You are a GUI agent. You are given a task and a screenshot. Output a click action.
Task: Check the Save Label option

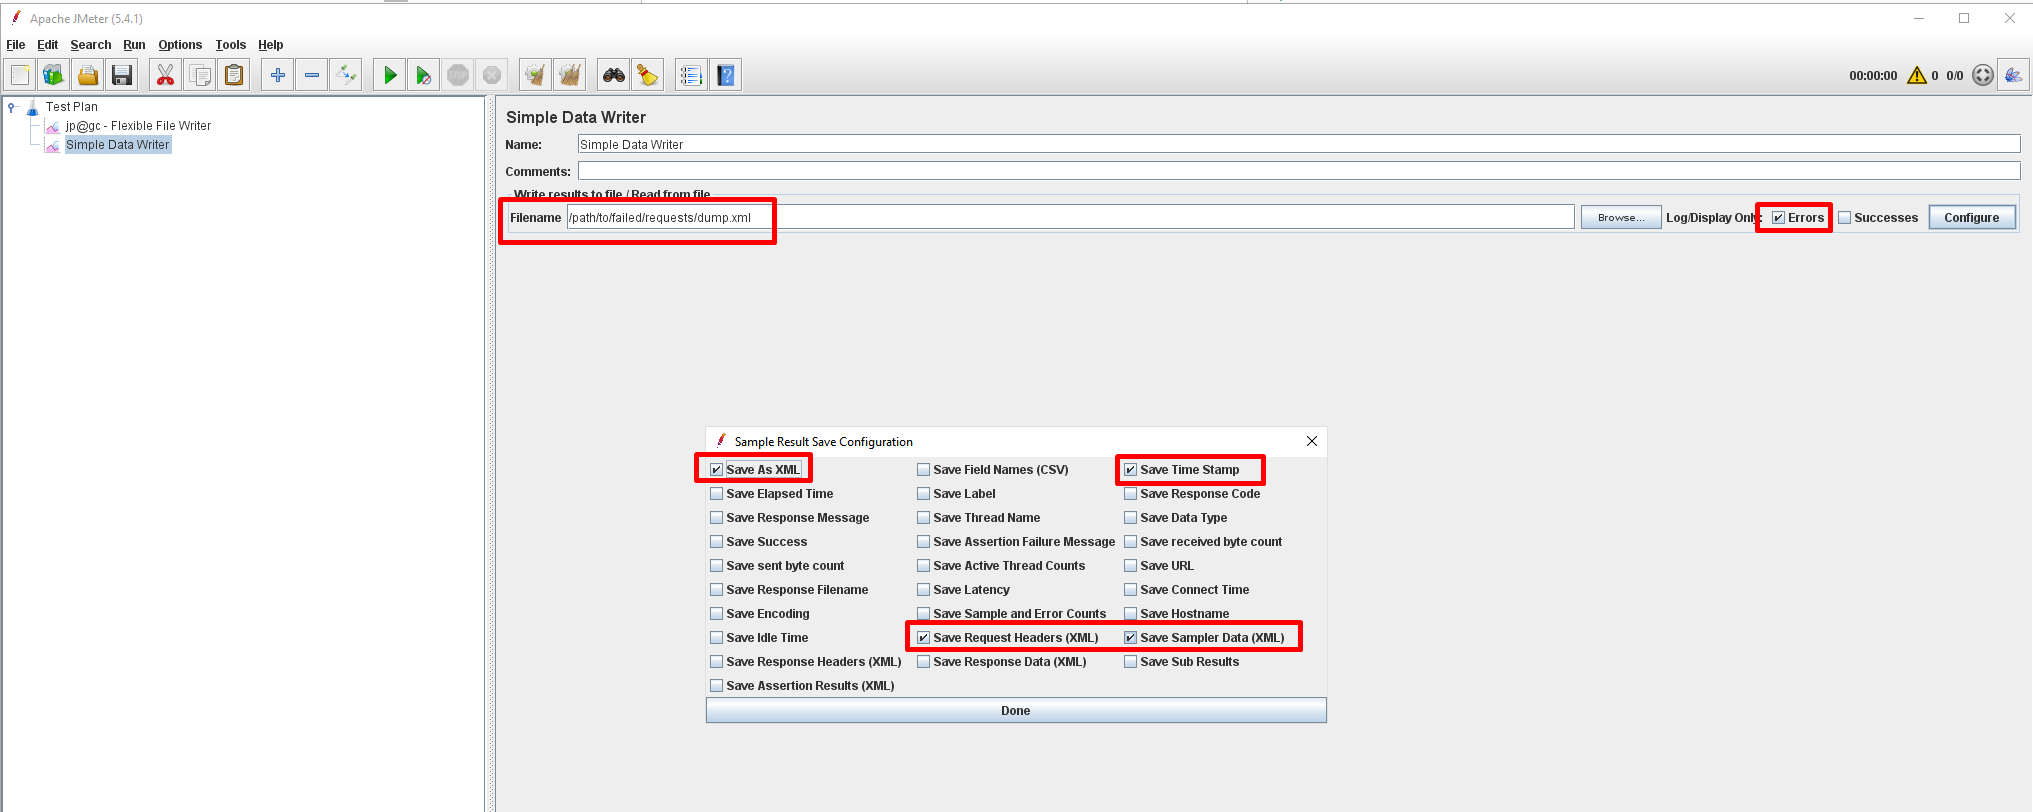pyautogui.click(x=923, y=494)
